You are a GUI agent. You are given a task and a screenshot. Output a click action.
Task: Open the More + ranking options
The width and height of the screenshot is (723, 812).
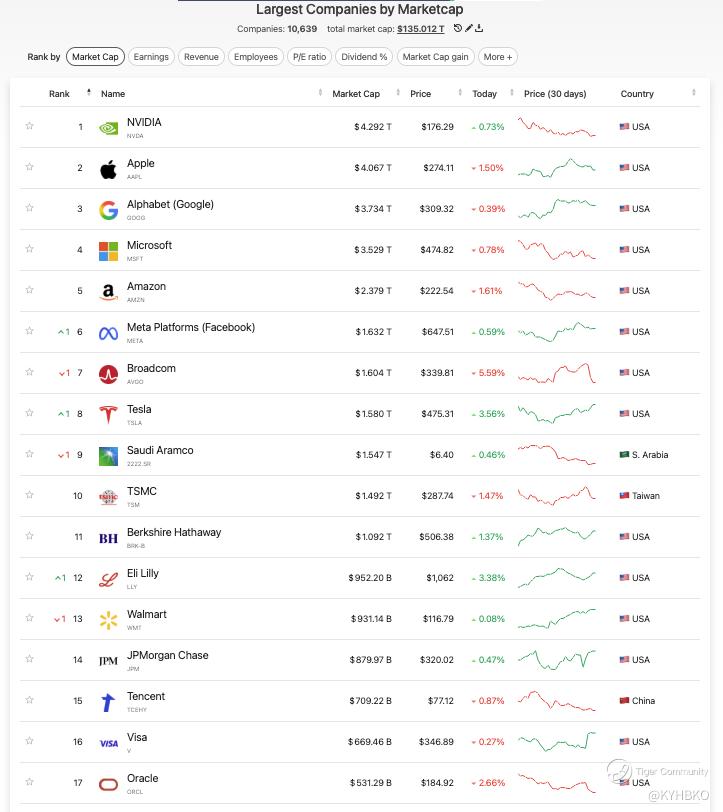click(497, 57)
